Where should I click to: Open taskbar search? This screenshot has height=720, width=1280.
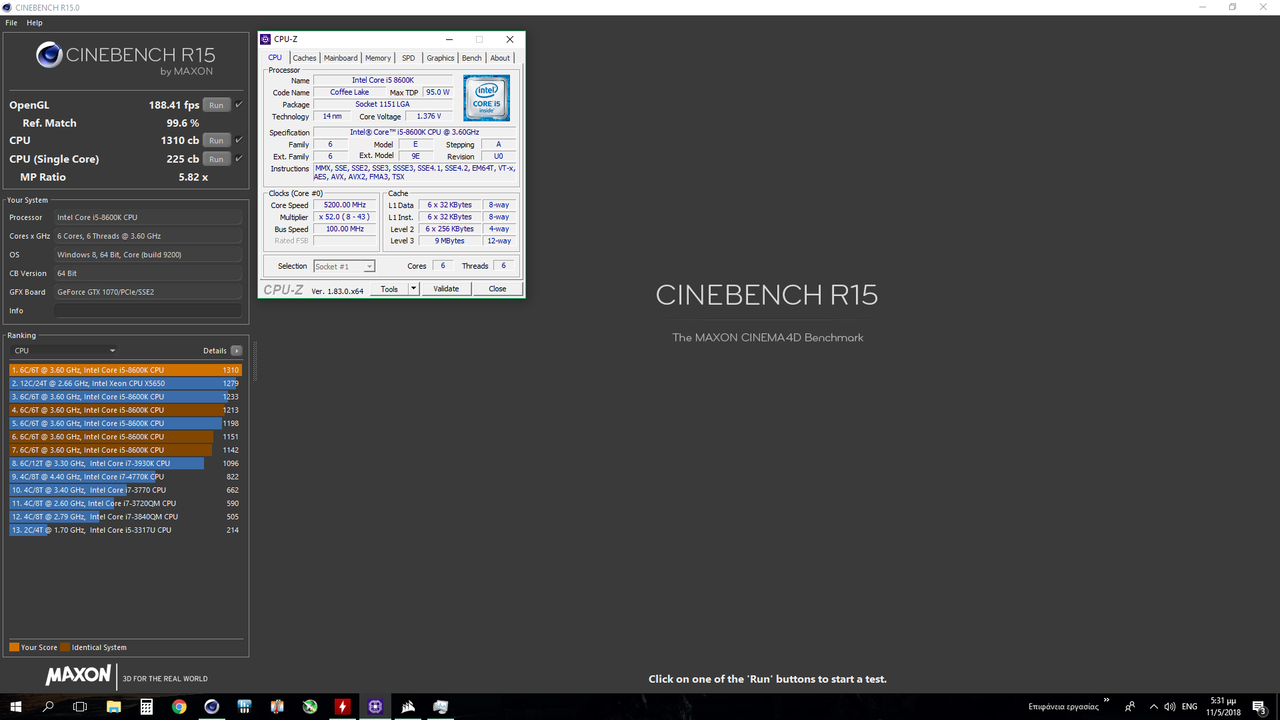pyautogui.click(x=48, y=706)
